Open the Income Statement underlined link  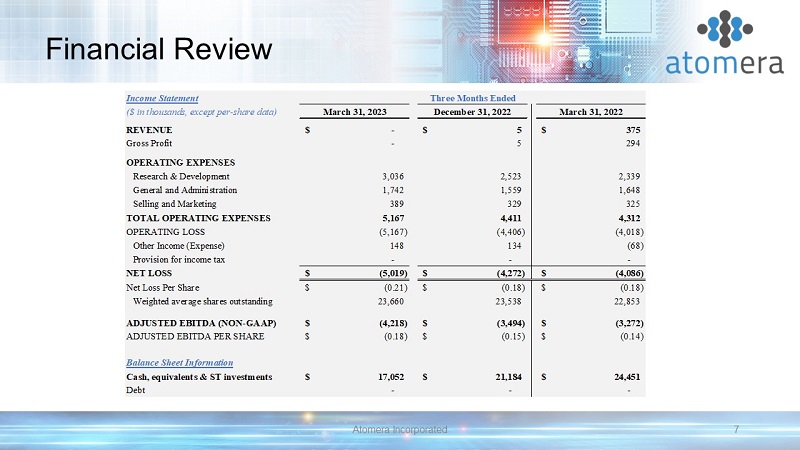[162, 98]
